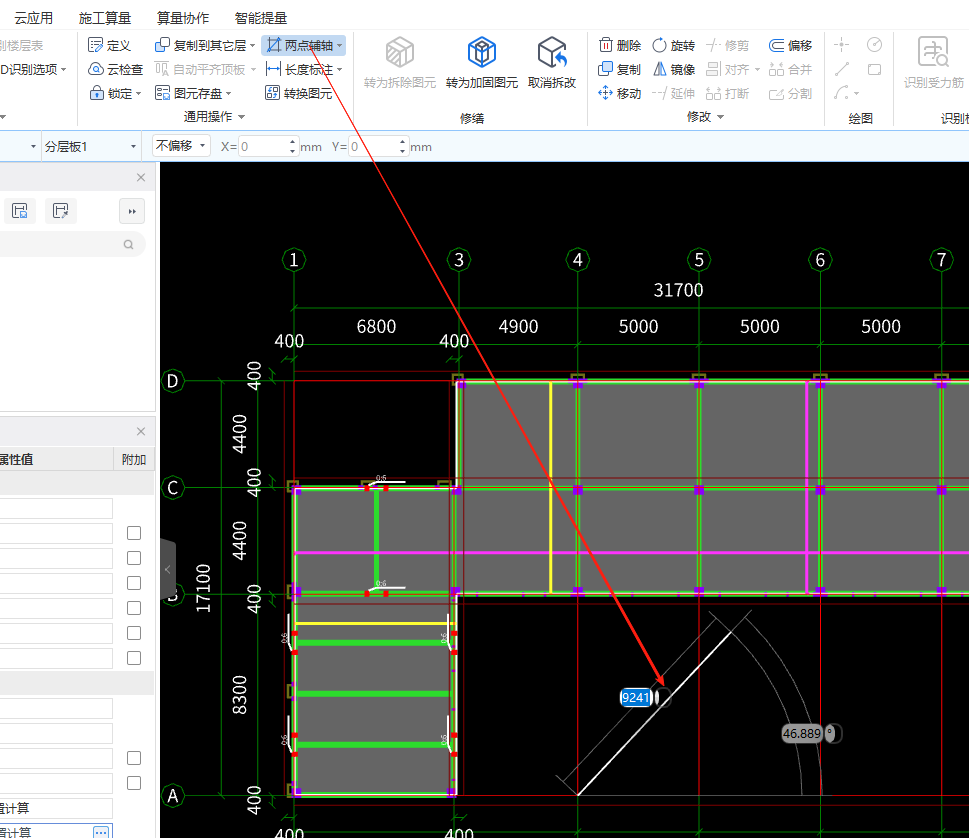The height and width of the screenshot is (838, 969).
Task: Increase the Y offset stepper
Action: [x=403, y=142]
